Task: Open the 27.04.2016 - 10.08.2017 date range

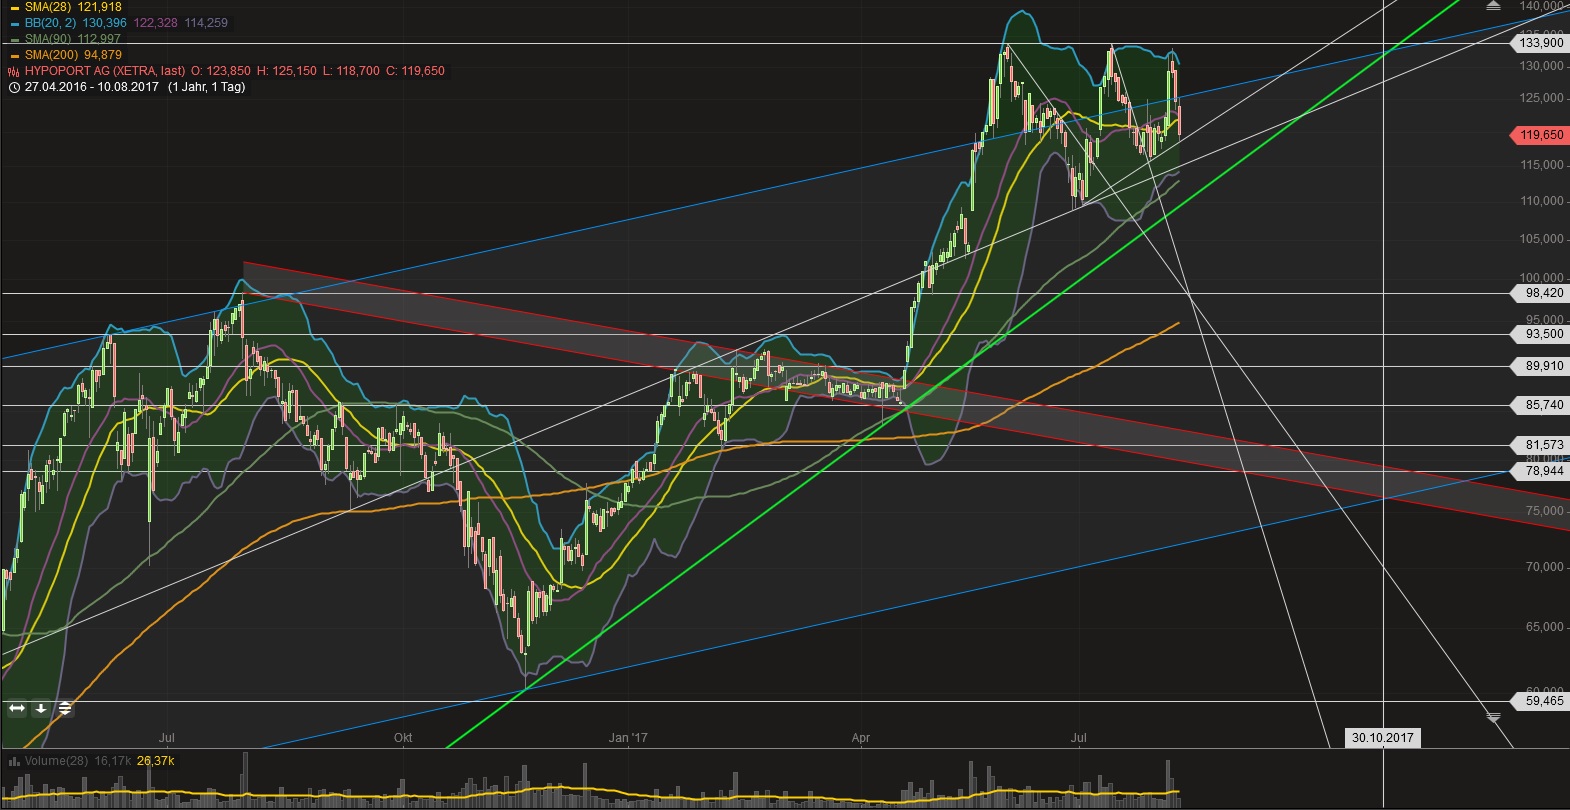Action: coord(92,87)
